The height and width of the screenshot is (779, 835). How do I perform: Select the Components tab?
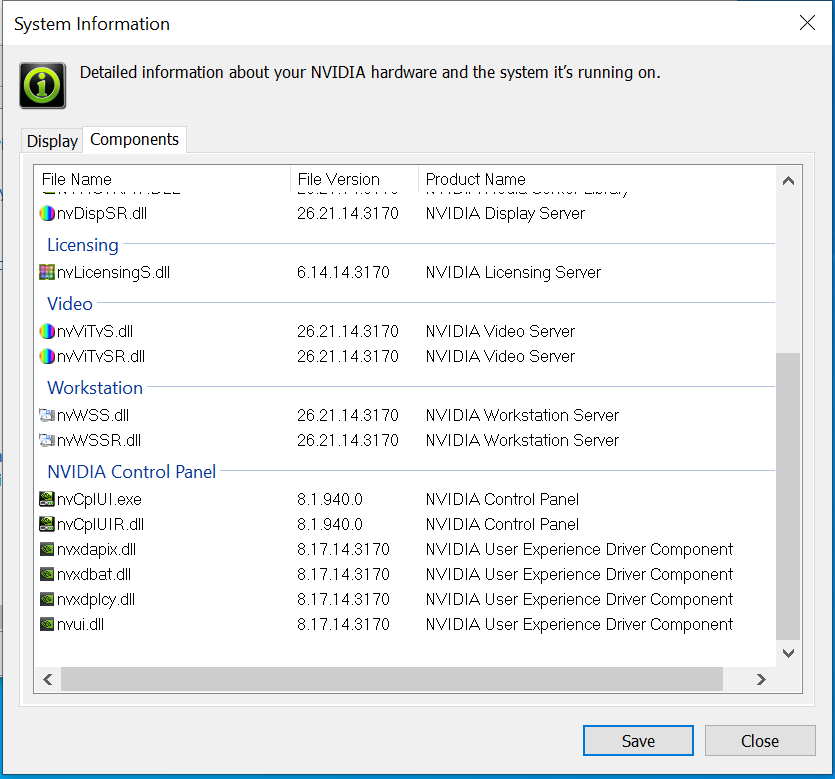134,140
